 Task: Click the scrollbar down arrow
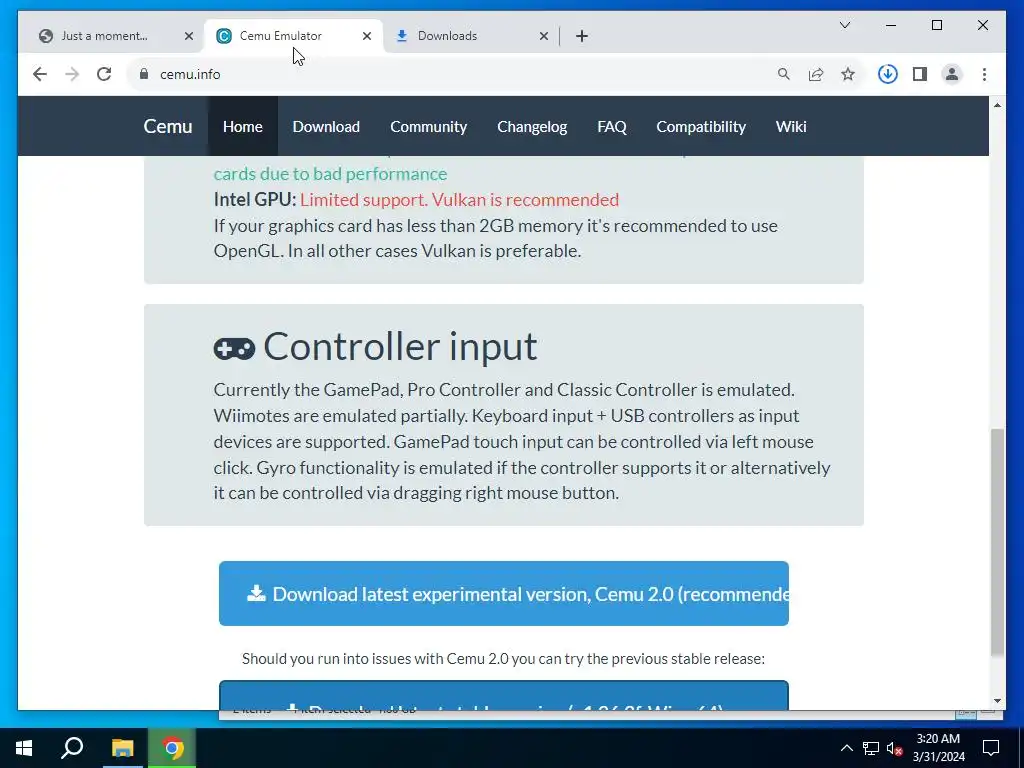997,701
